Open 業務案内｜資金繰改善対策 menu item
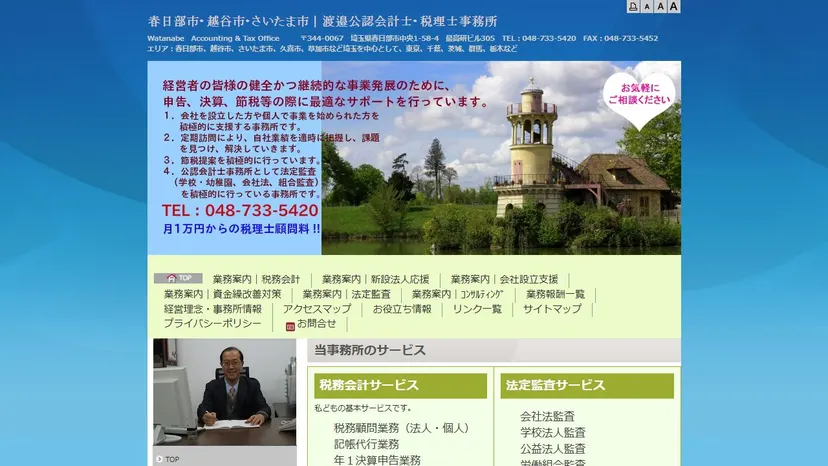Image resolution: width=828 pixels, height=466 pixels. (x=222, y=294)
